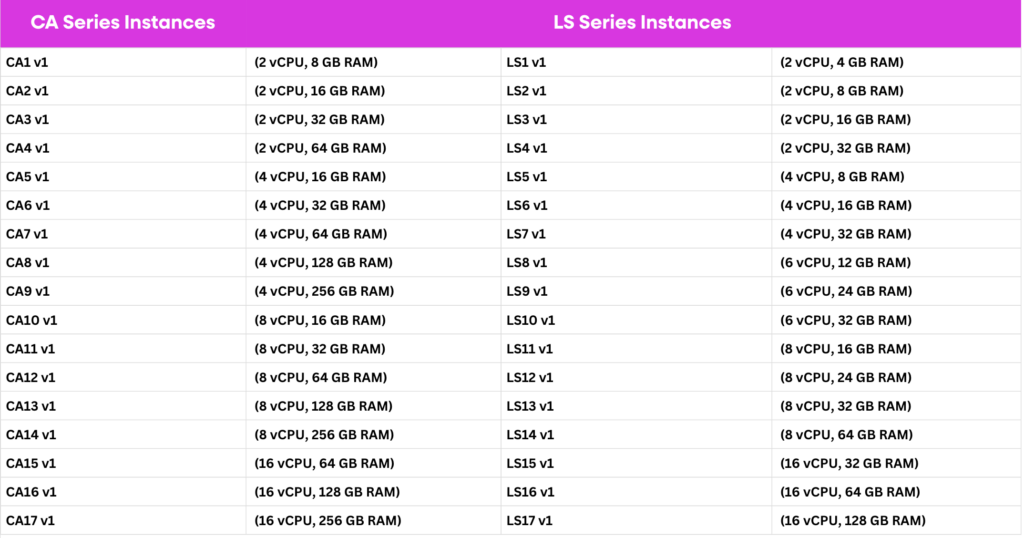Click the LS12 v1 row label
Image resolution: width=1024 pixels, height=538 pixels.
(530, 377)
